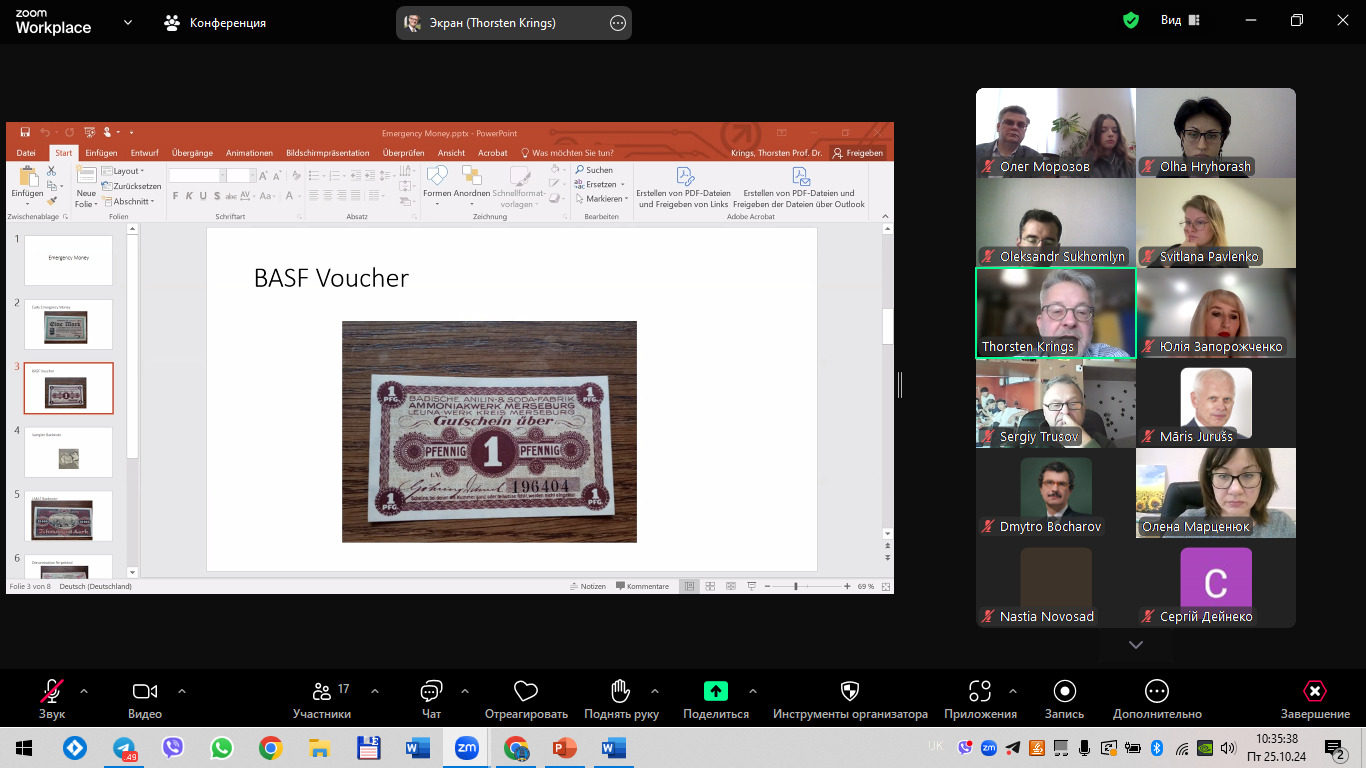Screen dimensions: 1366x768
Task: Switch to slide sorter view in status bar
Action: 710,586
